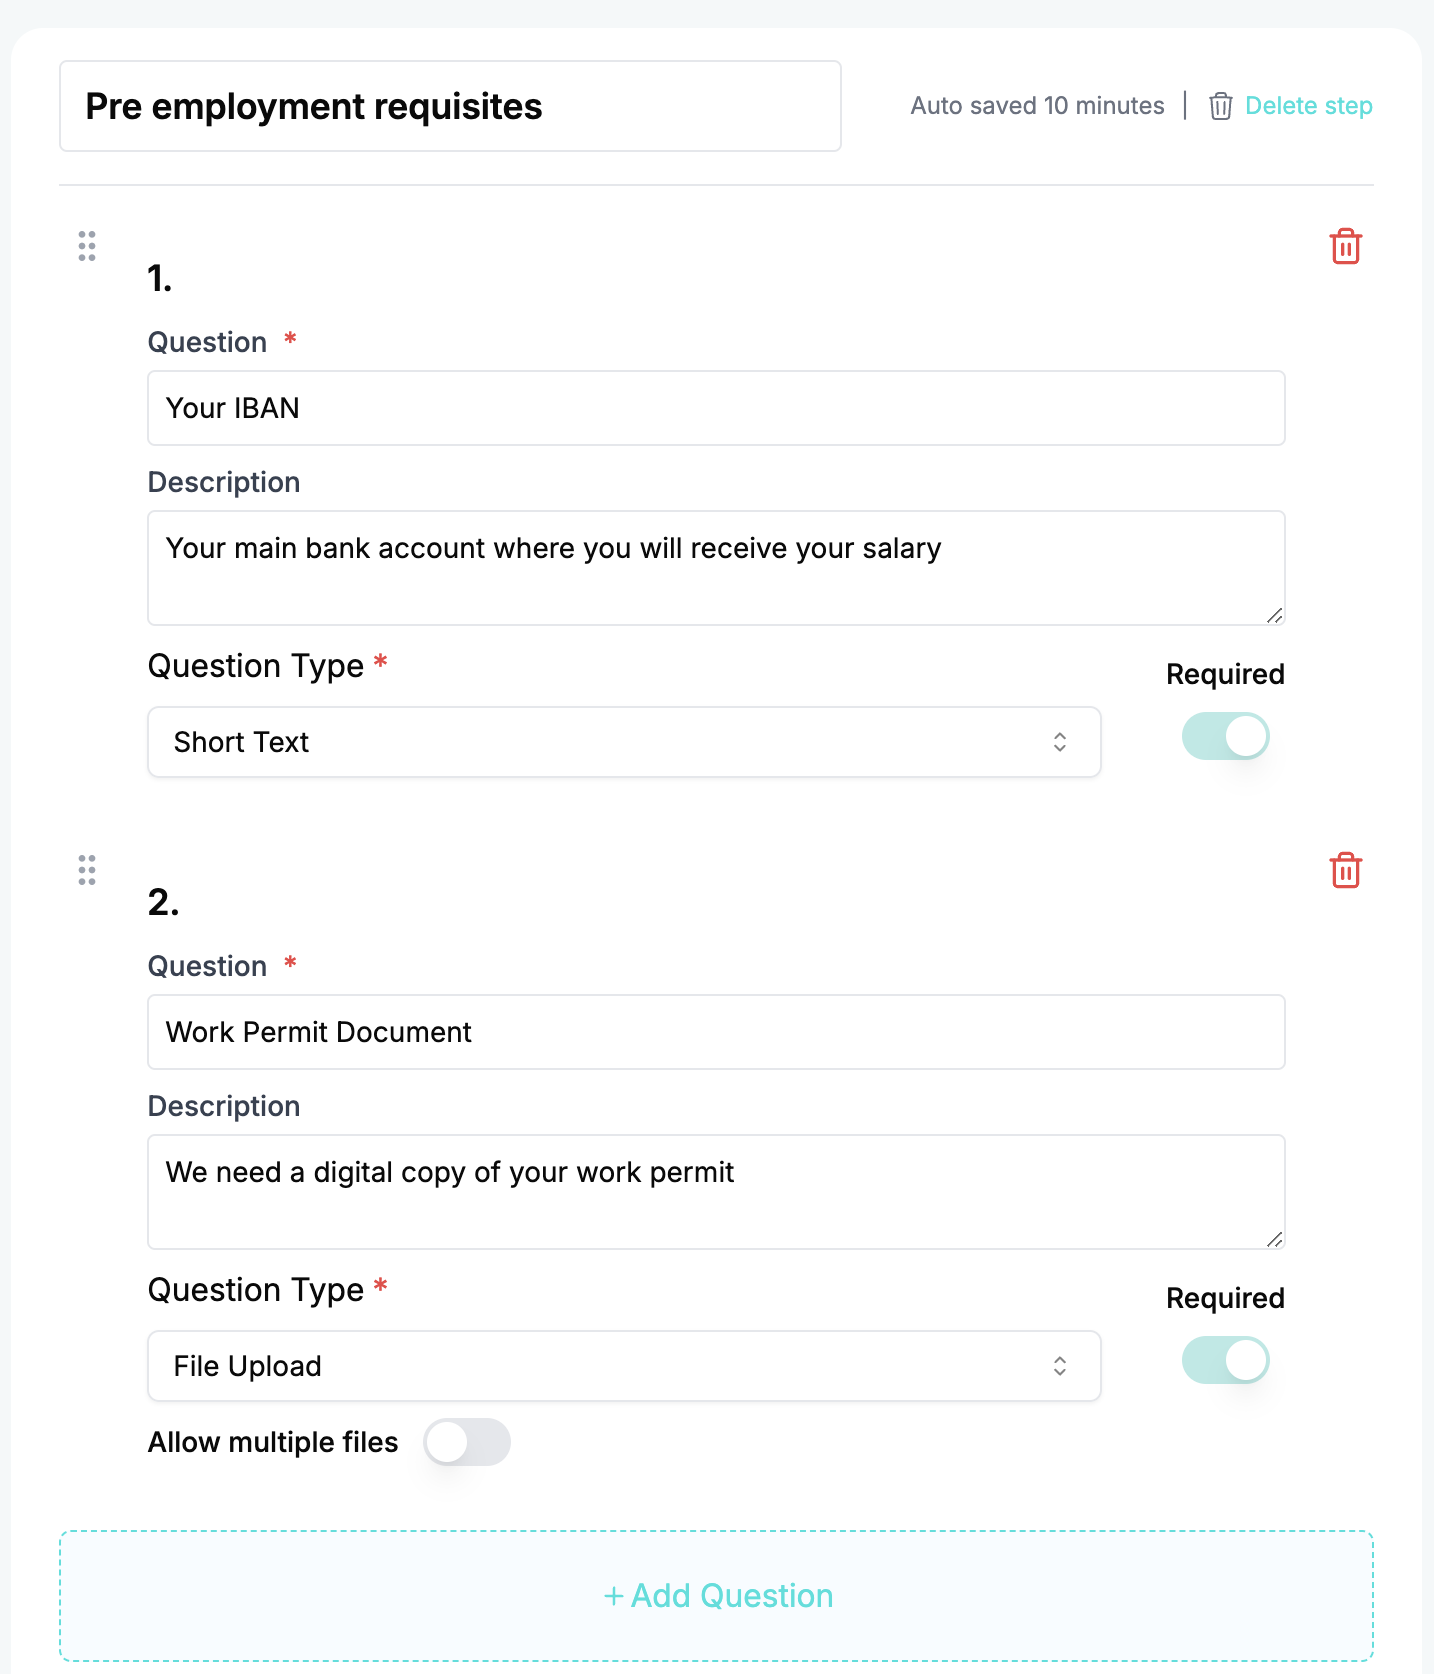The image size is (1434, 1674).
Task: Click the Pre employment requisites title field
Action: coord(450,106)
